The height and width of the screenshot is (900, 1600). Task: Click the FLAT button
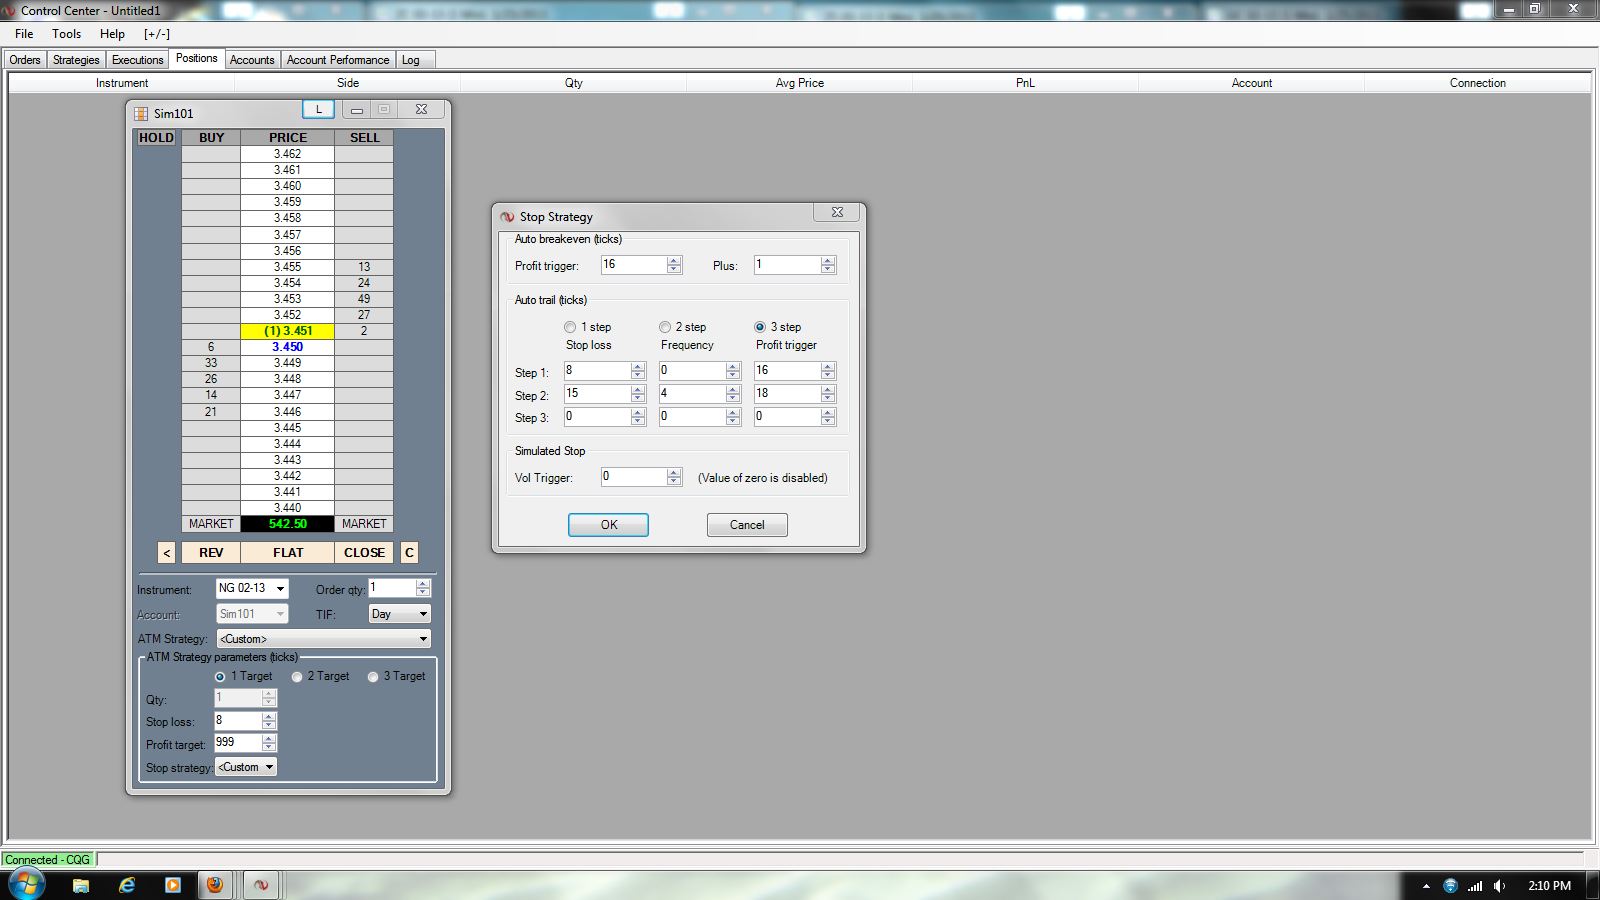click(x=288, y=553)
